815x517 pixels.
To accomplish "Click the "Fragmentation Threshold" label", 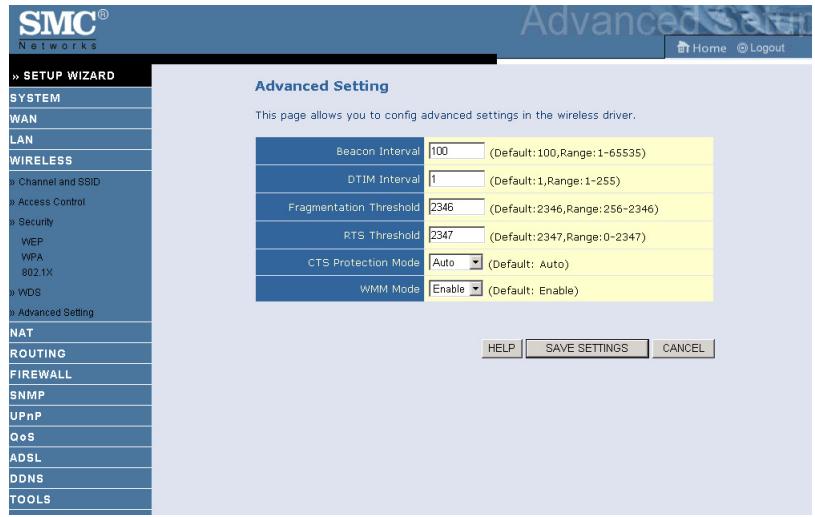I will click(x=354, y=207).
